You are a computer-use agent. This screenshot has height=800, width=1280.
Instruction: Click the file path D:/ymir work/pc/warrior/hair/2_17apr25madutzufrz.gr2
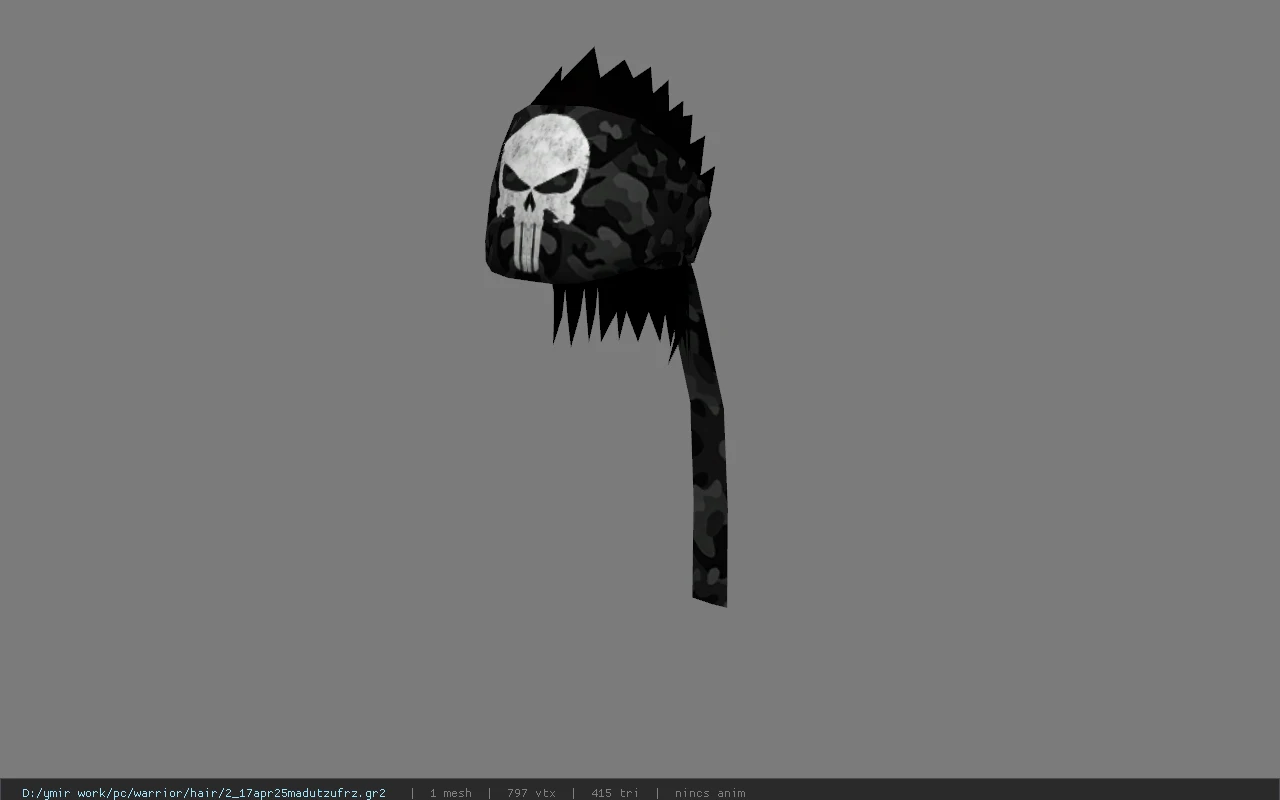click(204, 793)
